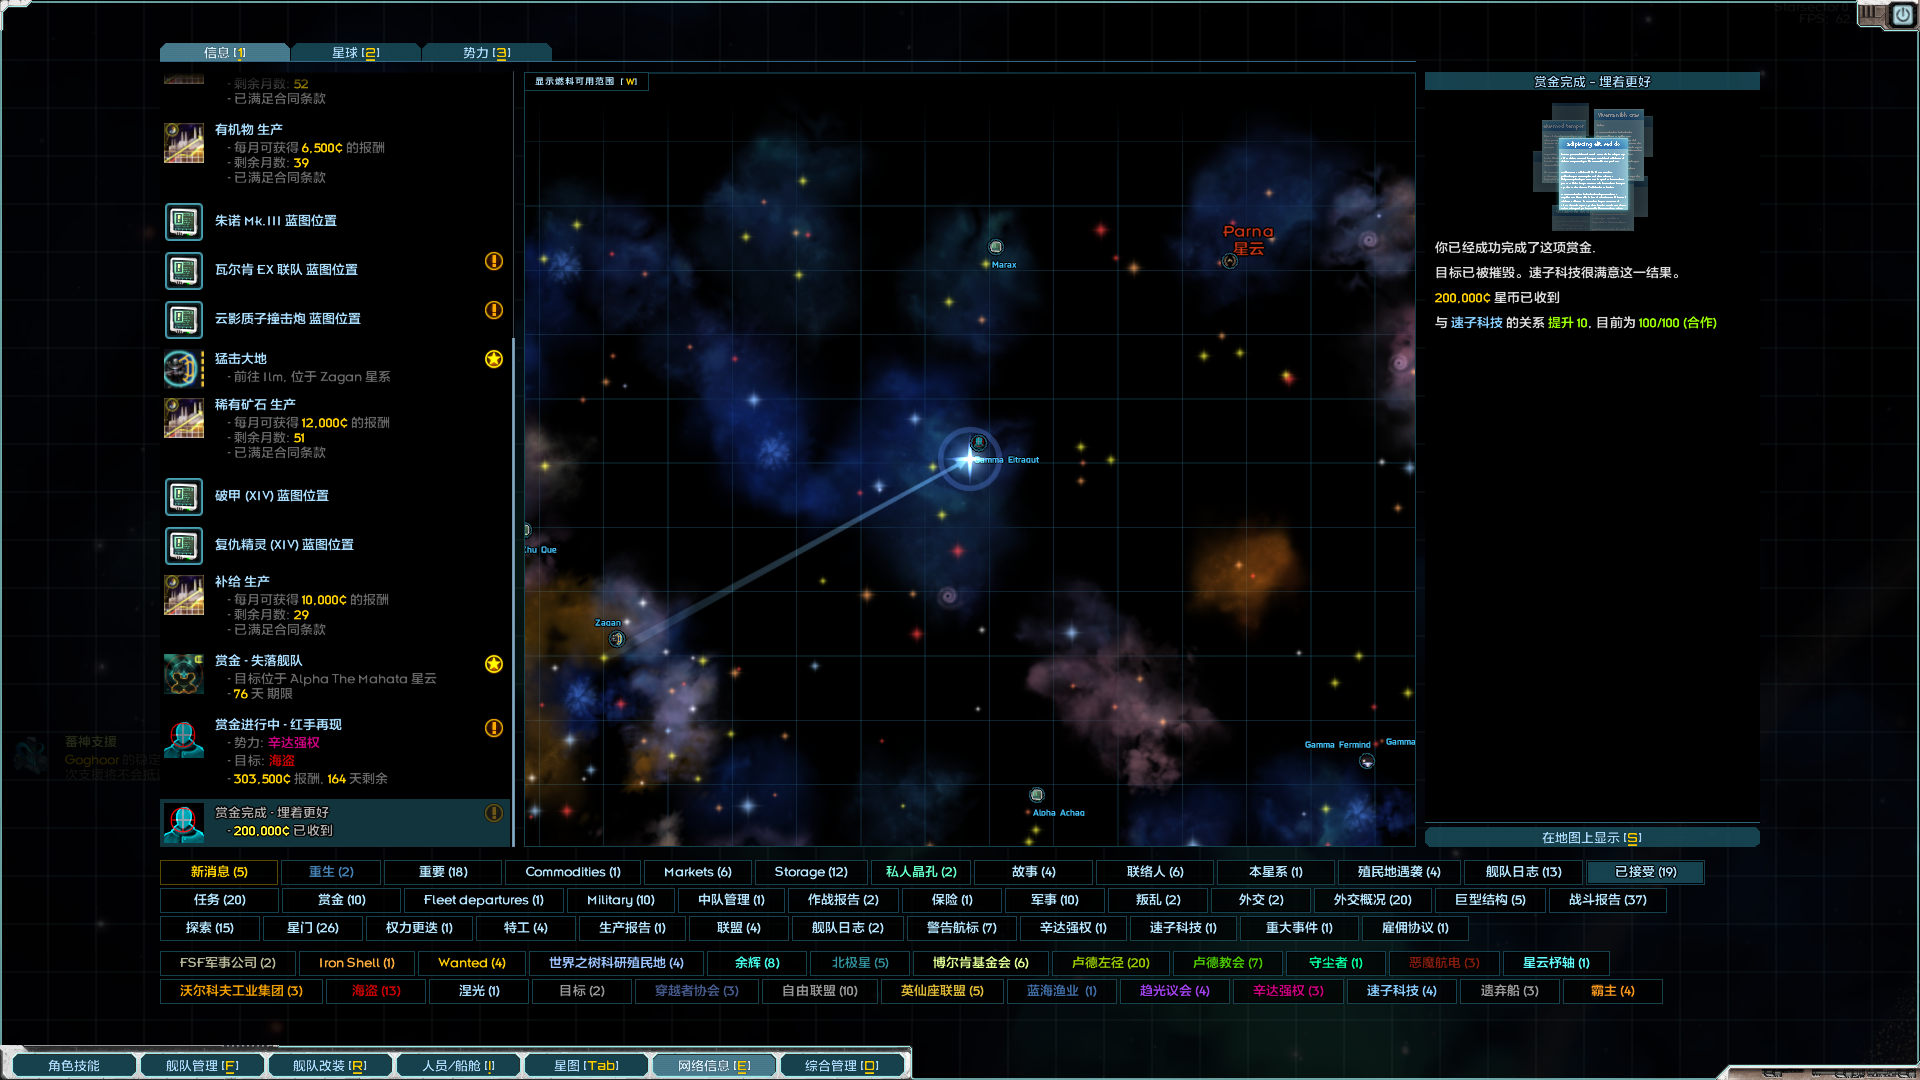
Task: Open the 舰队管理 [F] screen
Action: click(x=202, y=1066)
